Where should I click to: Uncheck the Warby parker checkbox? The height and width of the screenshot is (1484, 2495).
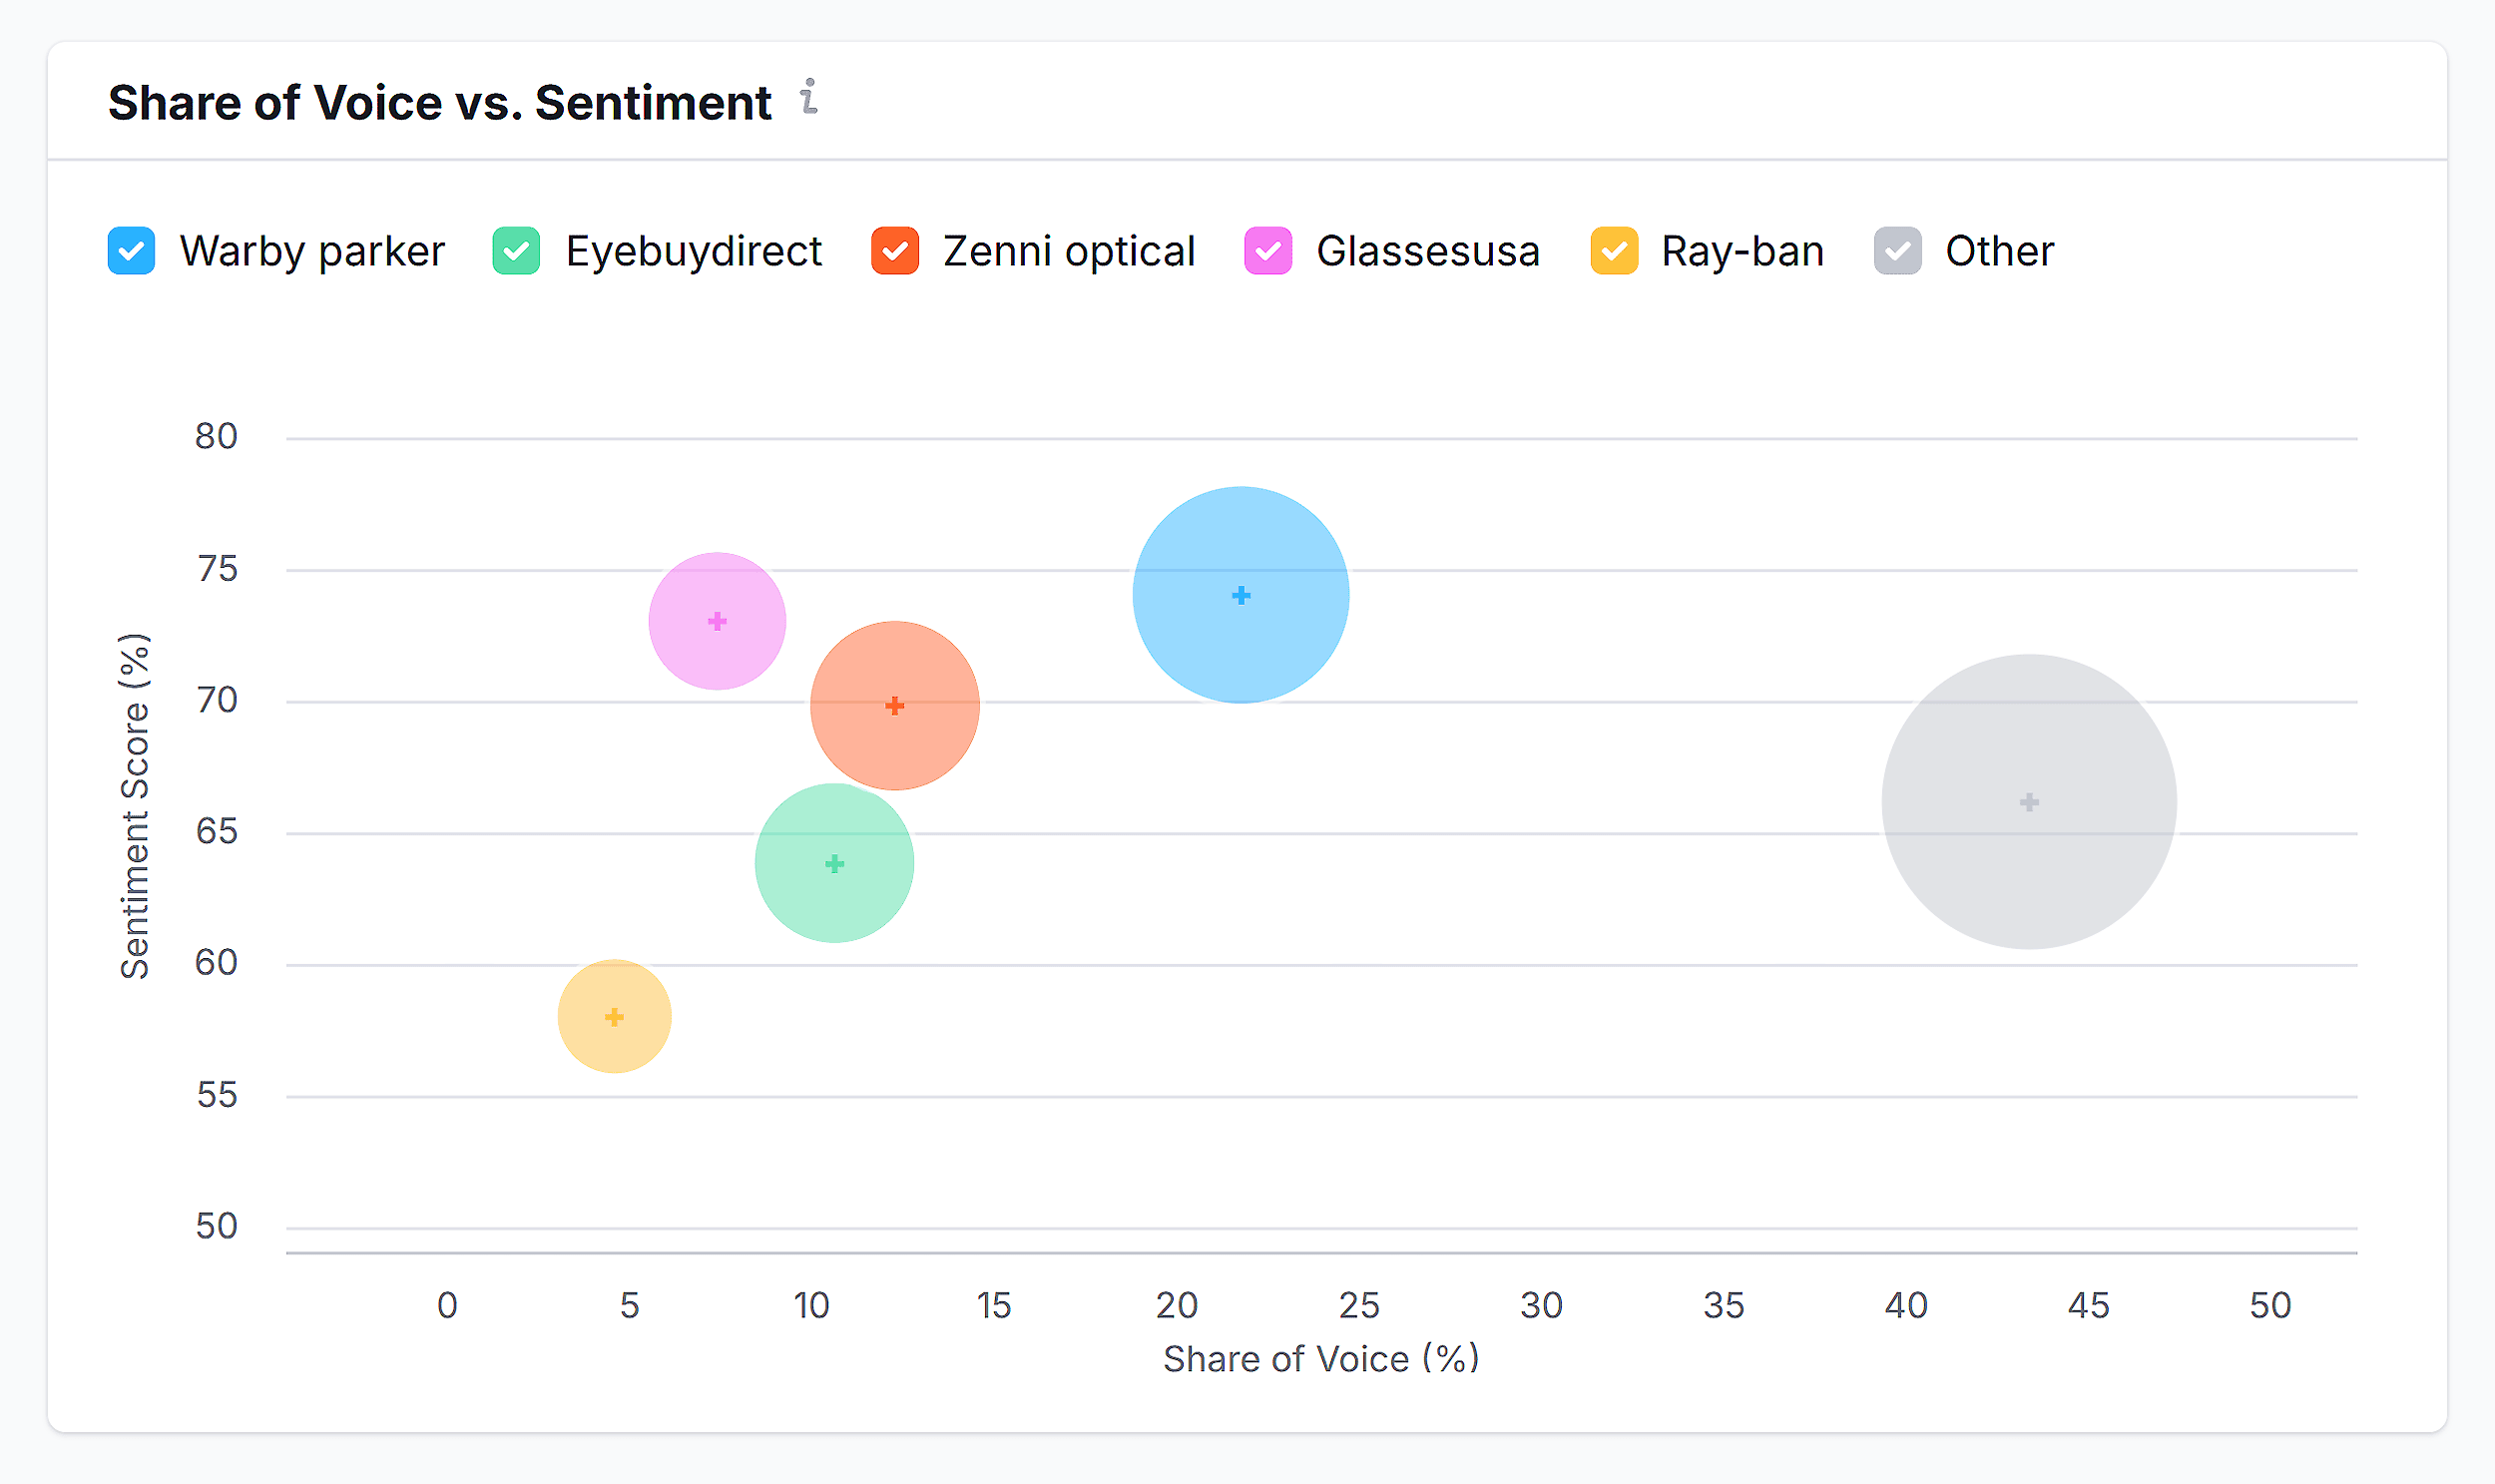(x=131, y=251)
